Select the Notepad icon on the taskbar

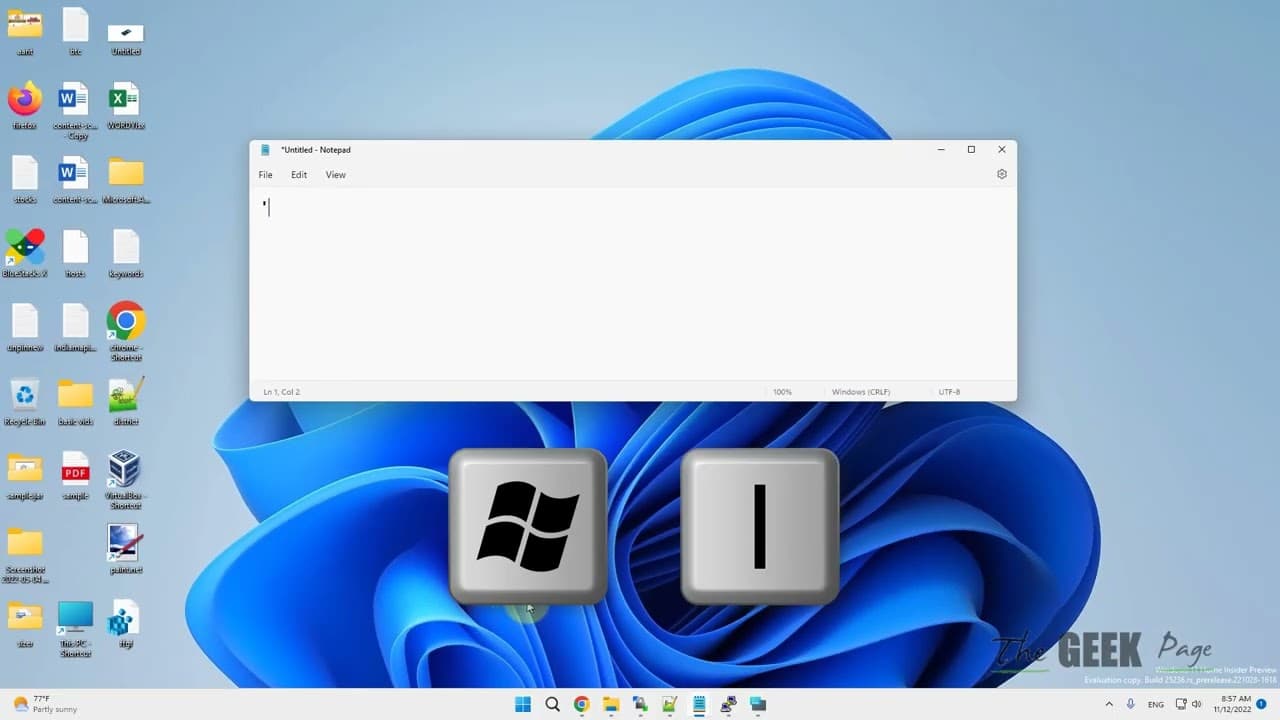tap(698, 704)
